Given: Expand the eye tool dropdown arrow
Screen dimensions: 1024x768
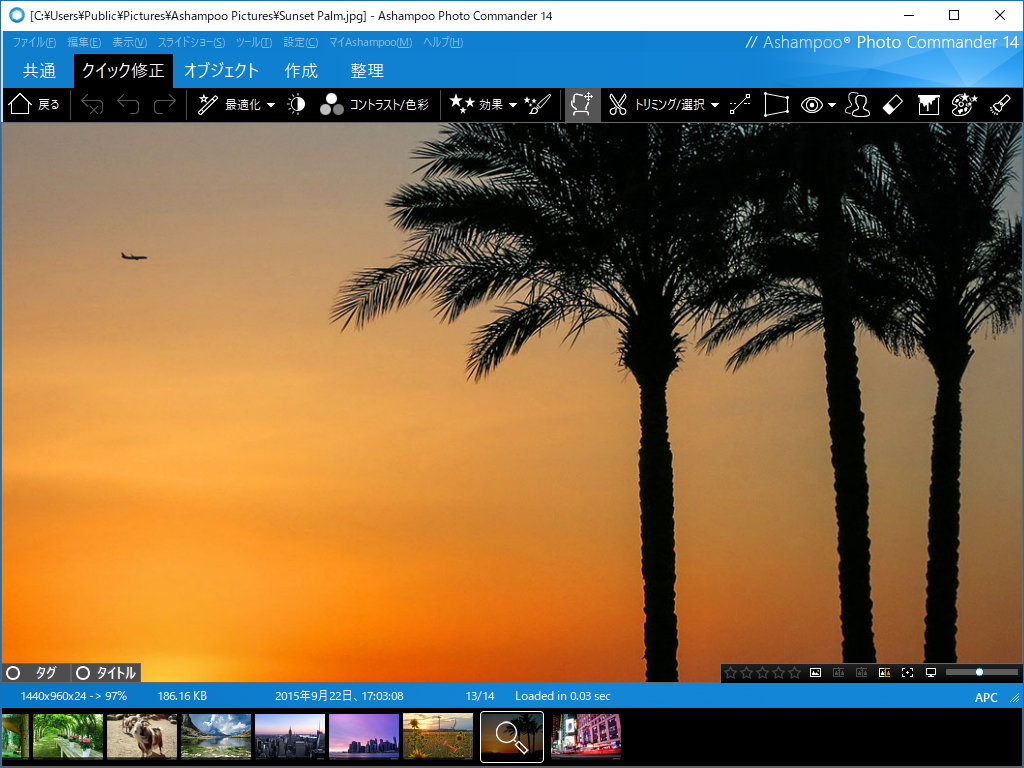Looking at the screenshot, I should coord(832,105).
